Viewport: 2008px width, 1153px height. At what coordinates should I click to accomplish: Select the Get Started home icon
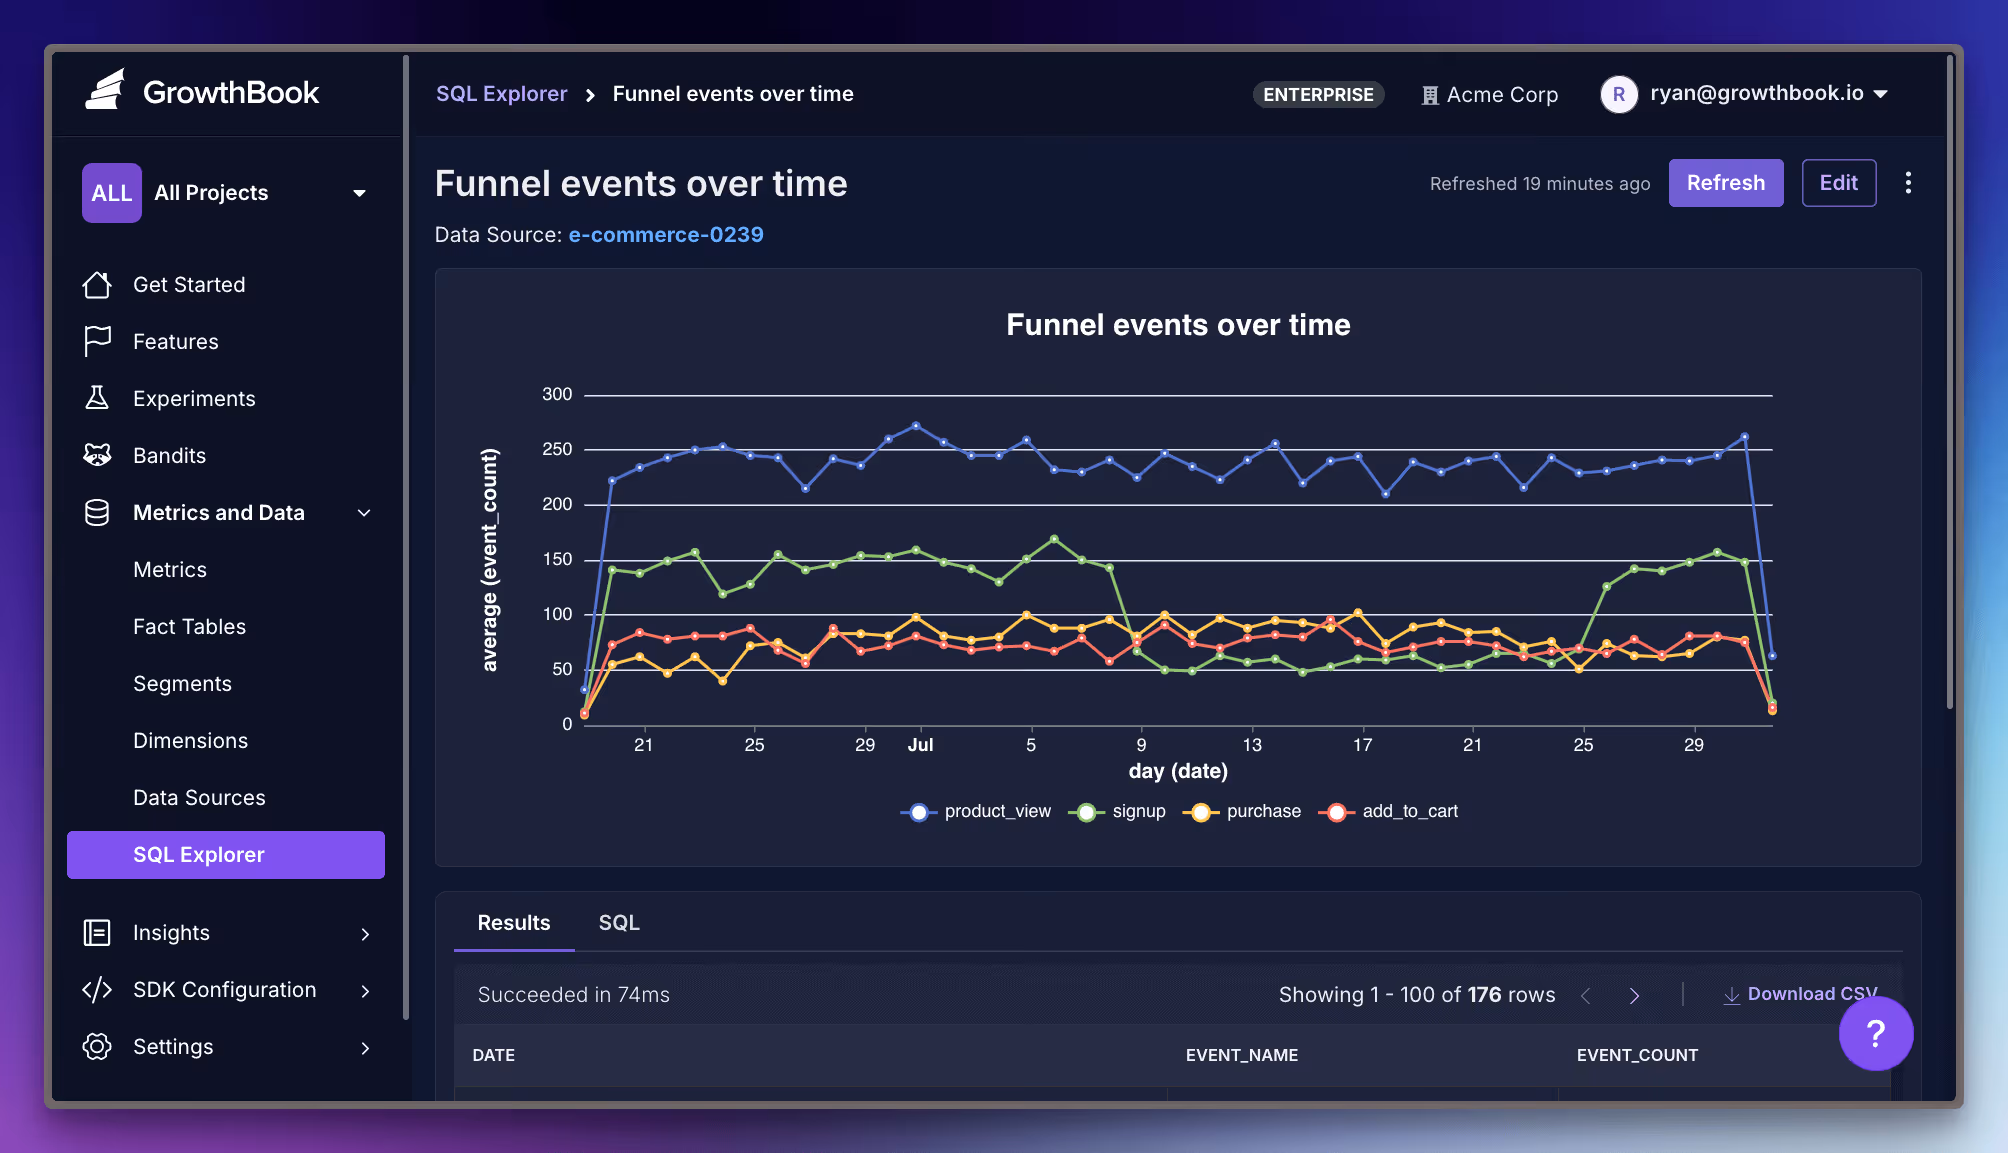coord(97,284)
